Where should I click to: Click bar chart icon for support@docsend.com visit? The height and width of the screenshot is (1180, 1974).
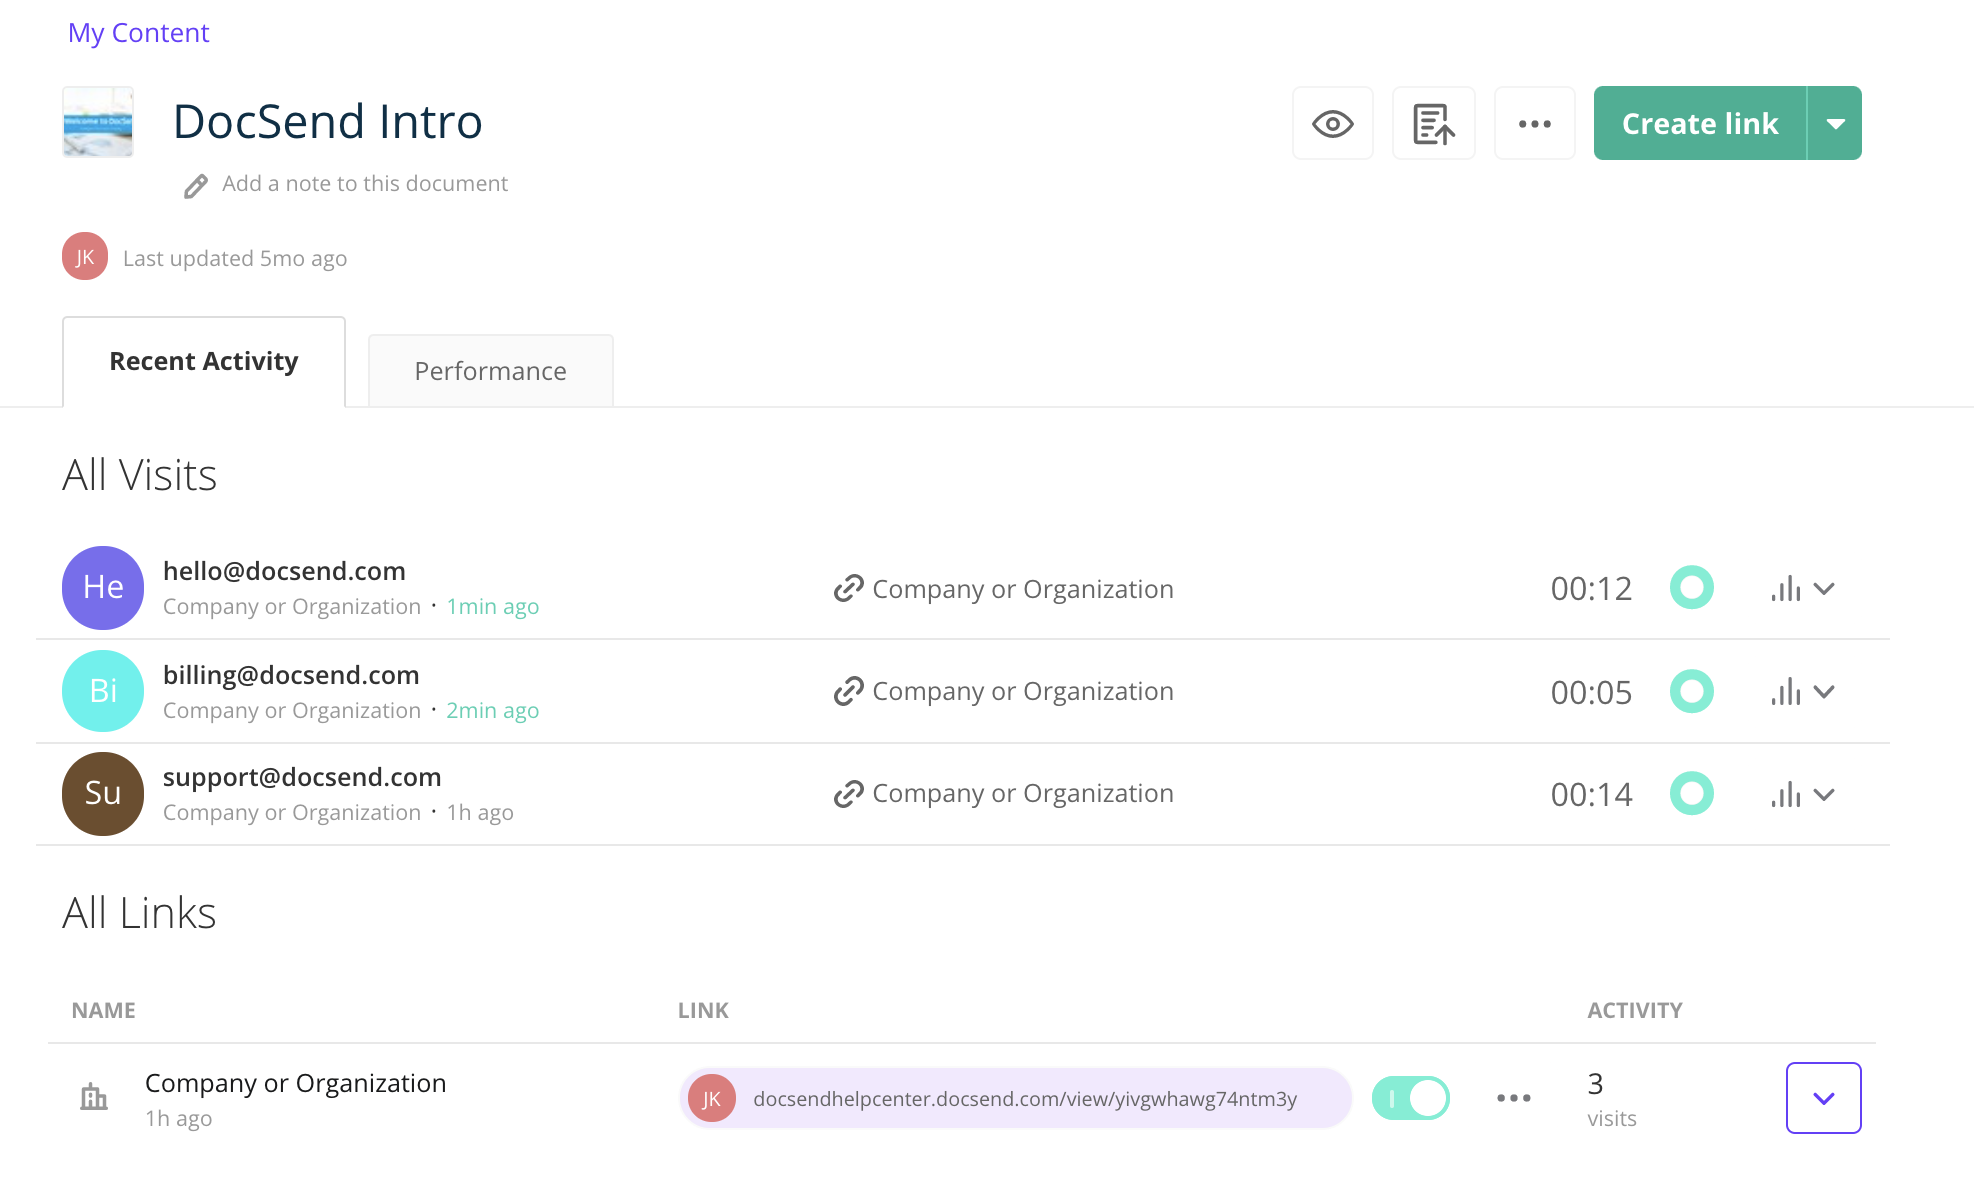tap(1786, 794)
